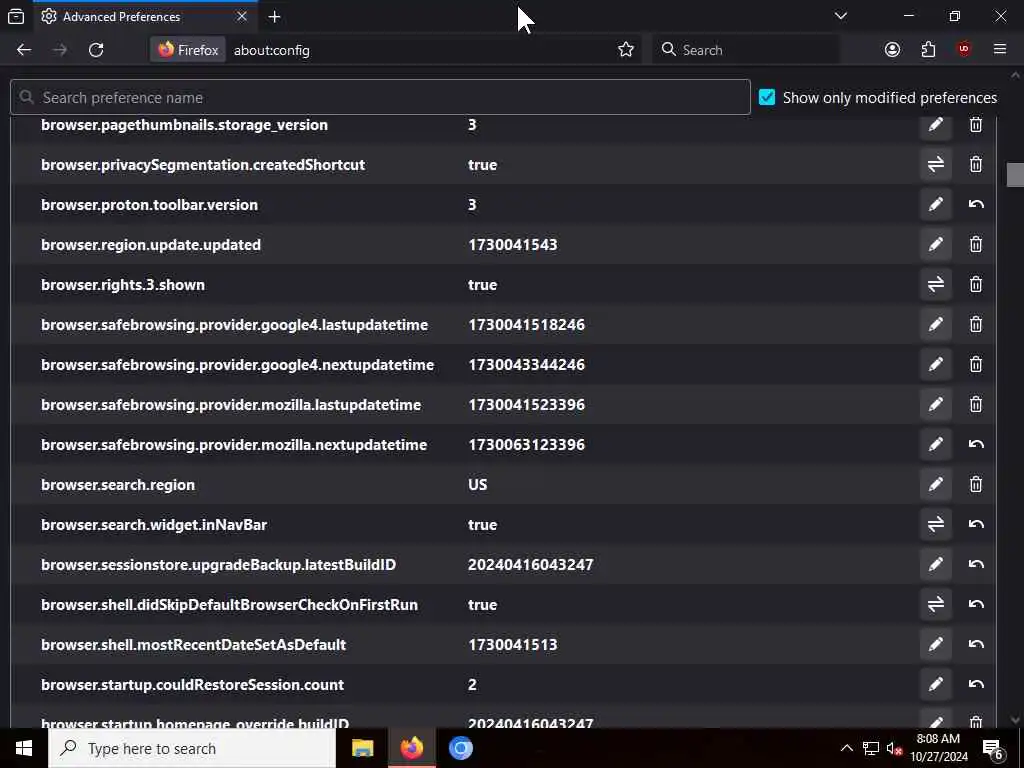Select Firefox icon in the taskbar
Screen dimensions: 1024x768
point(411,748)
